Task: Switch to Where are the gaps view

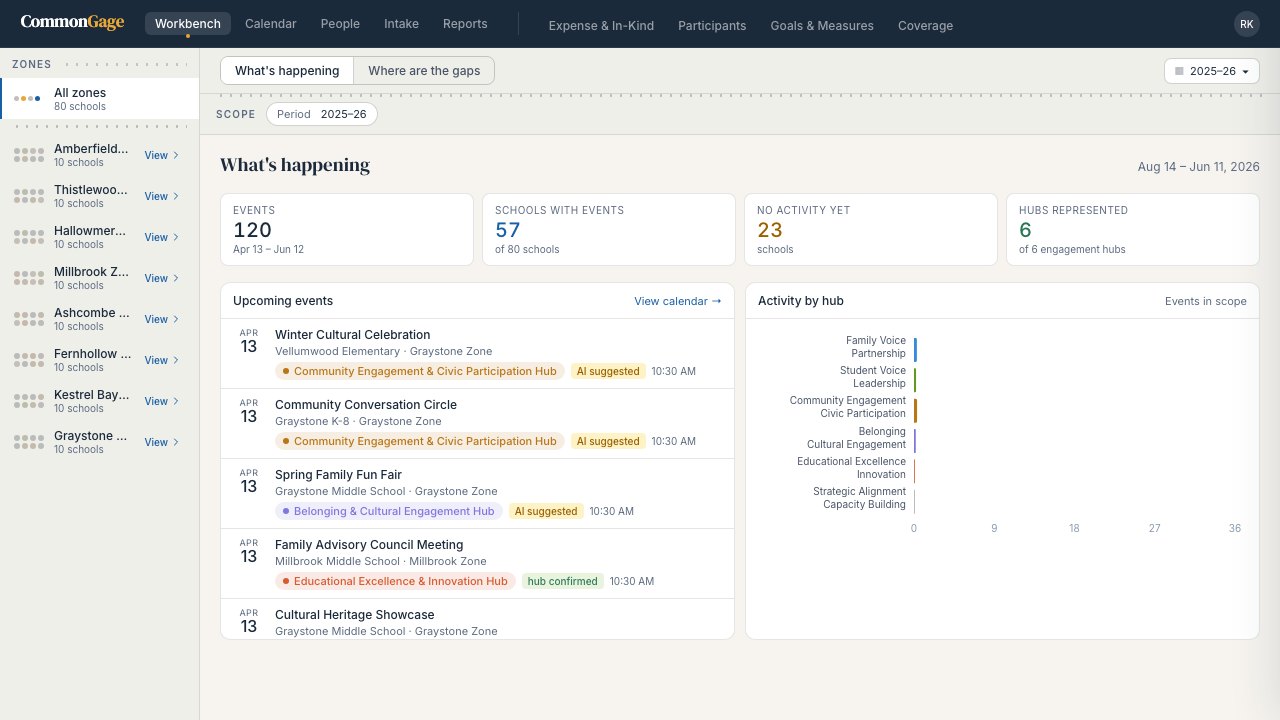Action: point(424,71)
